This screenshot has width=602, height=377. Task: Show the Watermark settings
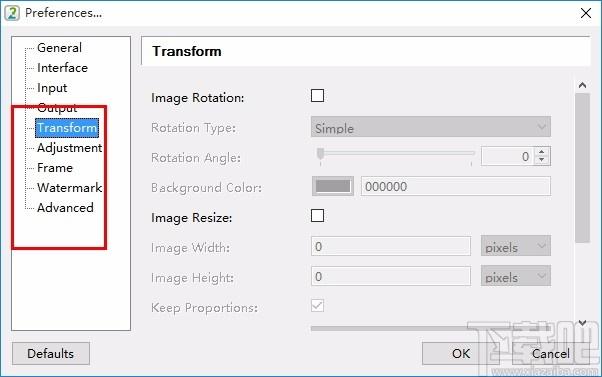tap(69, 188)
